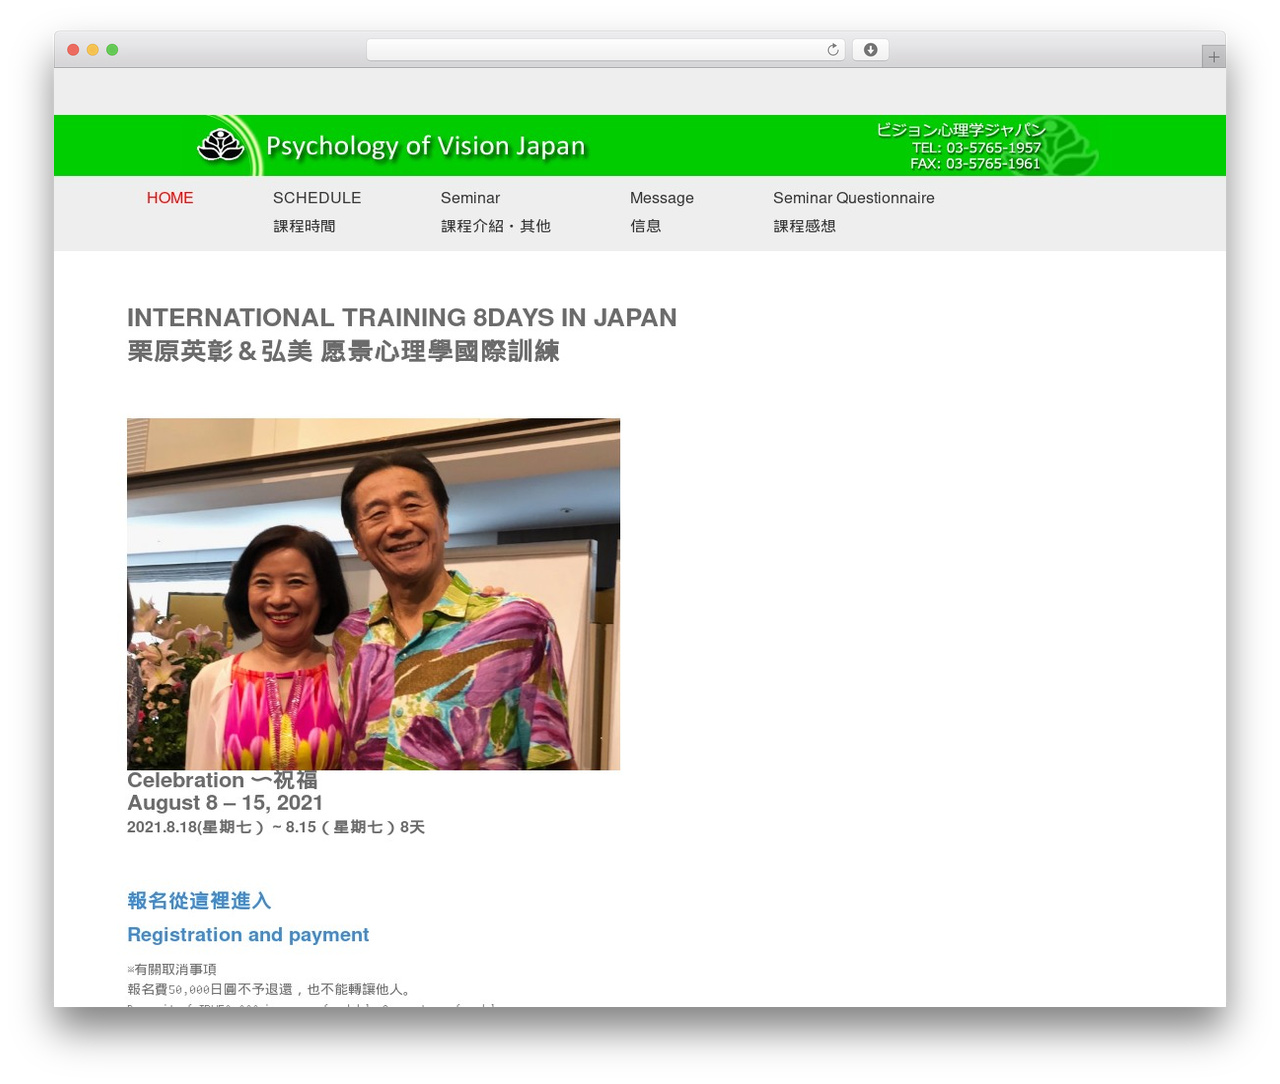This screenshot has width=1280, height=1084.
Task: Click the ビジョン心理学ジャパン banner text
Action: click(x=961, y=130)
